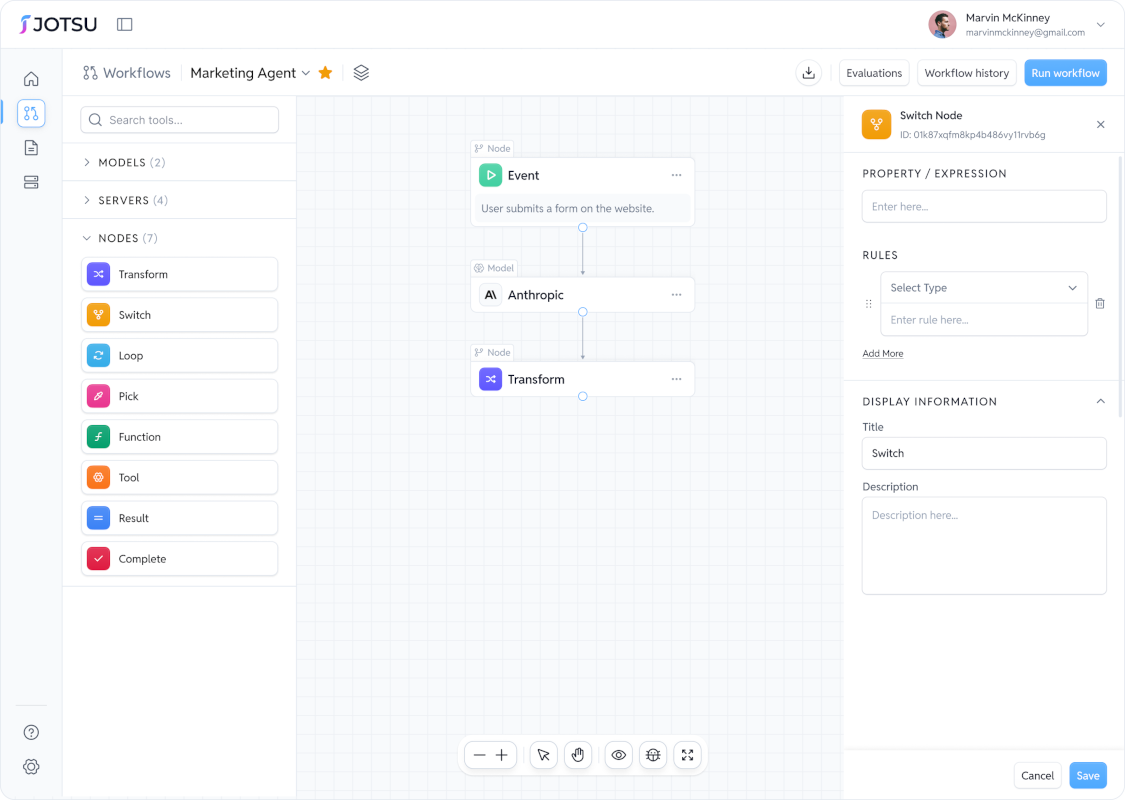Star the Marketing Agent workflow
The width and height of the screenshot is (1125, 800).
click(x=324, y=72)
